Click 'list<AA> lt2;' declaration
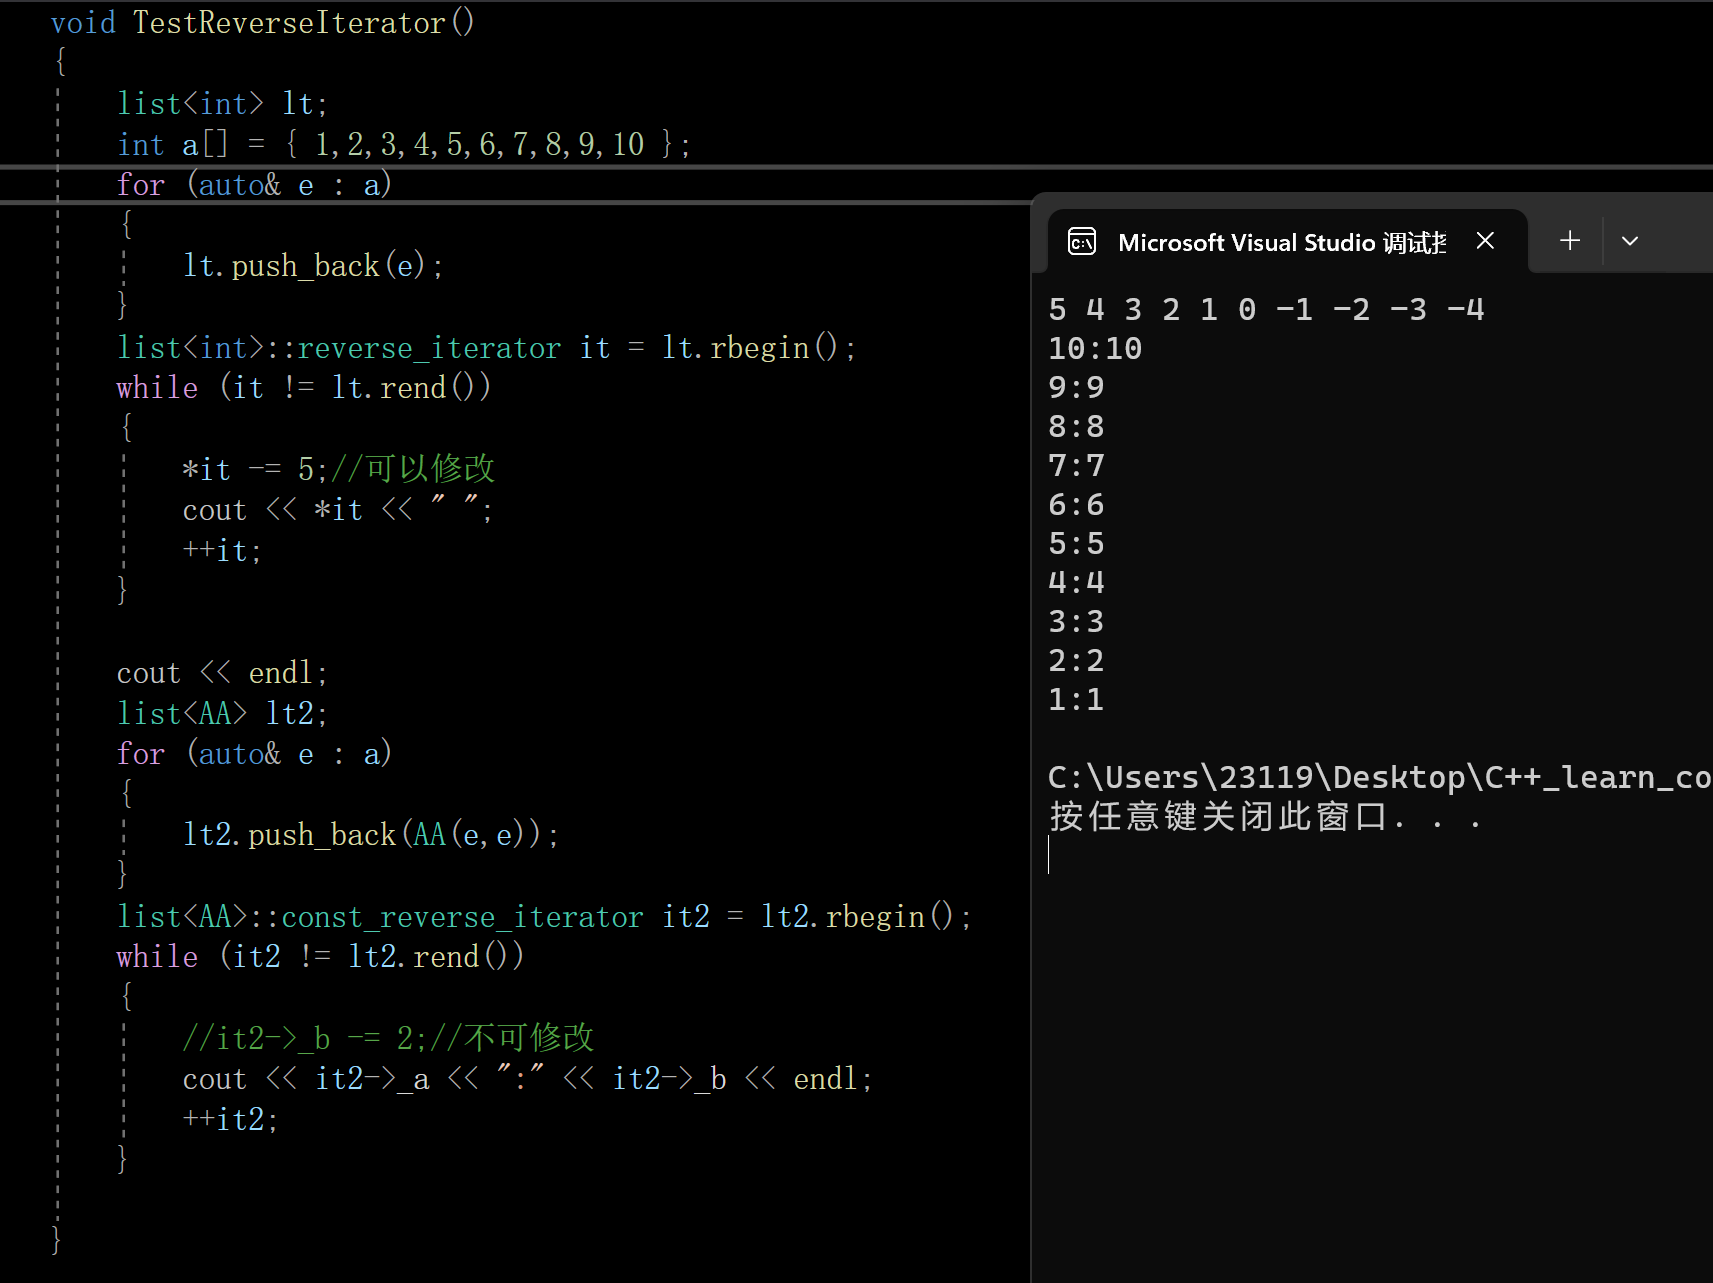 point(222,714)
